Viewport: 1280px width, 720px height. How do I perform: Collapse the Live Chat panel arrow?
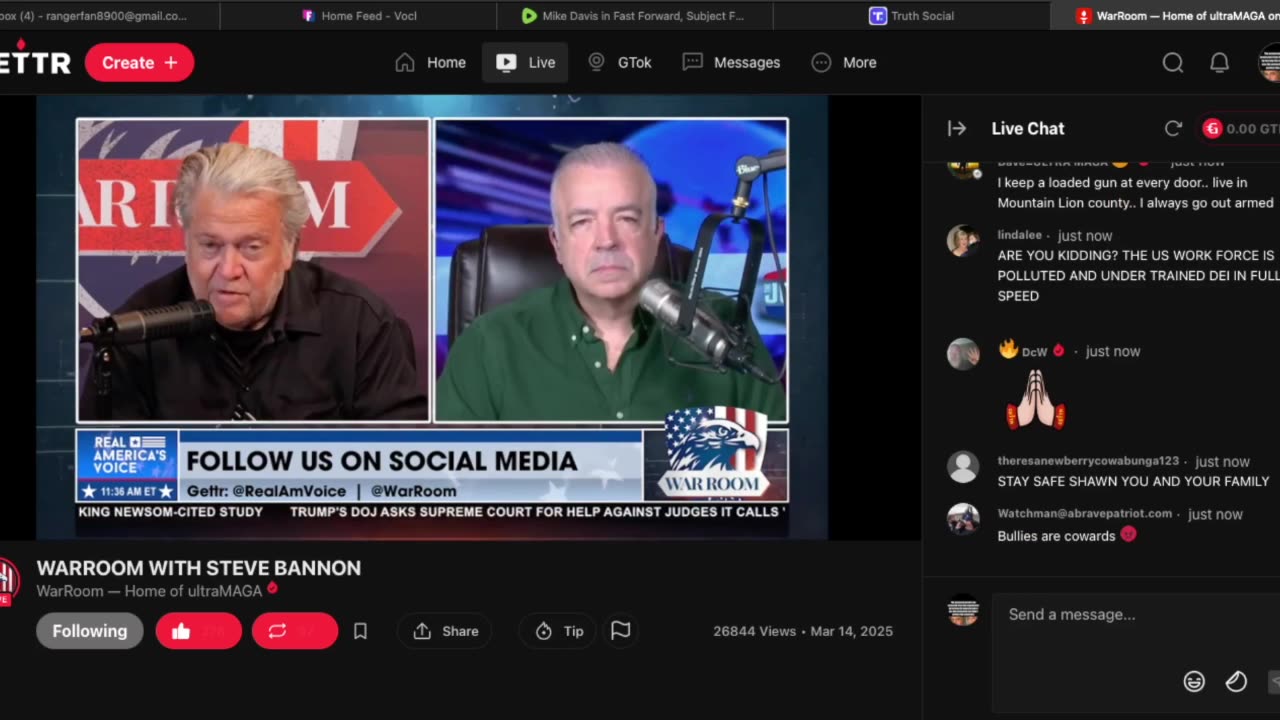957,128
